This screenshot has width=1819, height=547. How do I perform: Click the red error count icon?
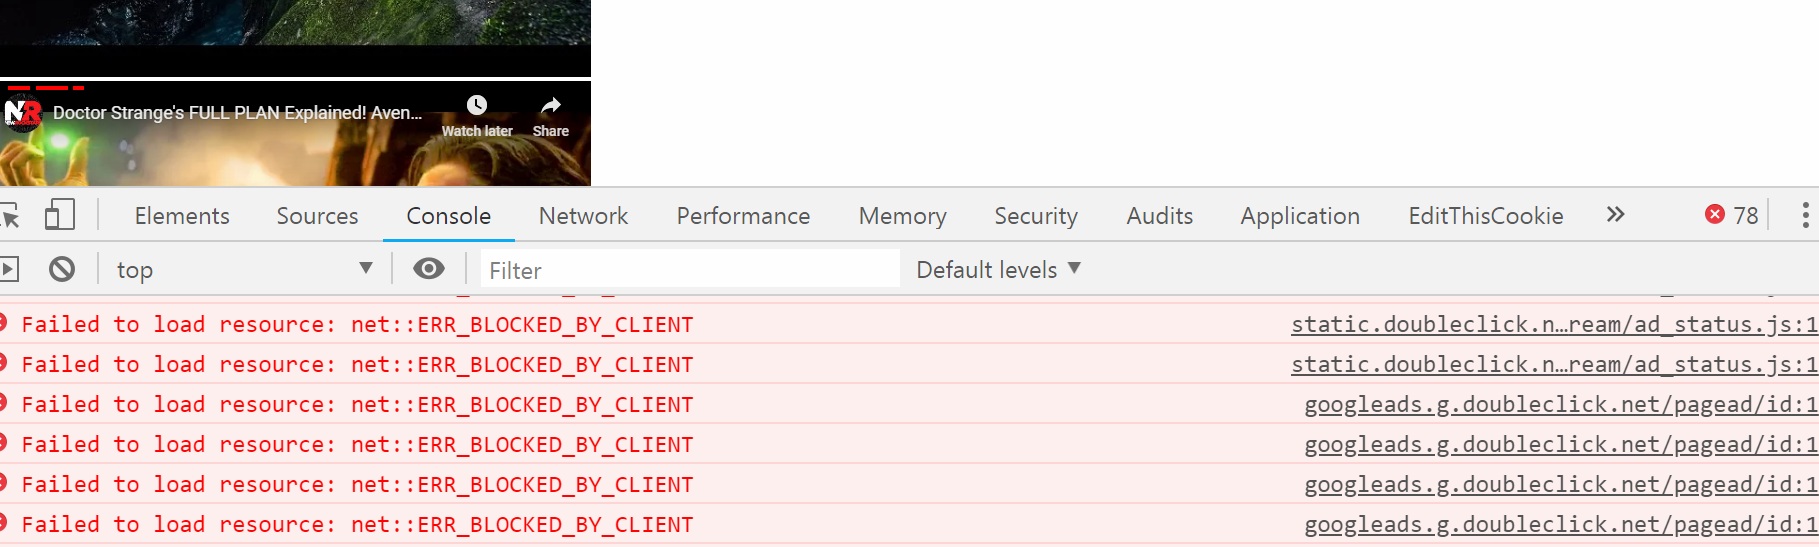click(x=1715, y=215)
